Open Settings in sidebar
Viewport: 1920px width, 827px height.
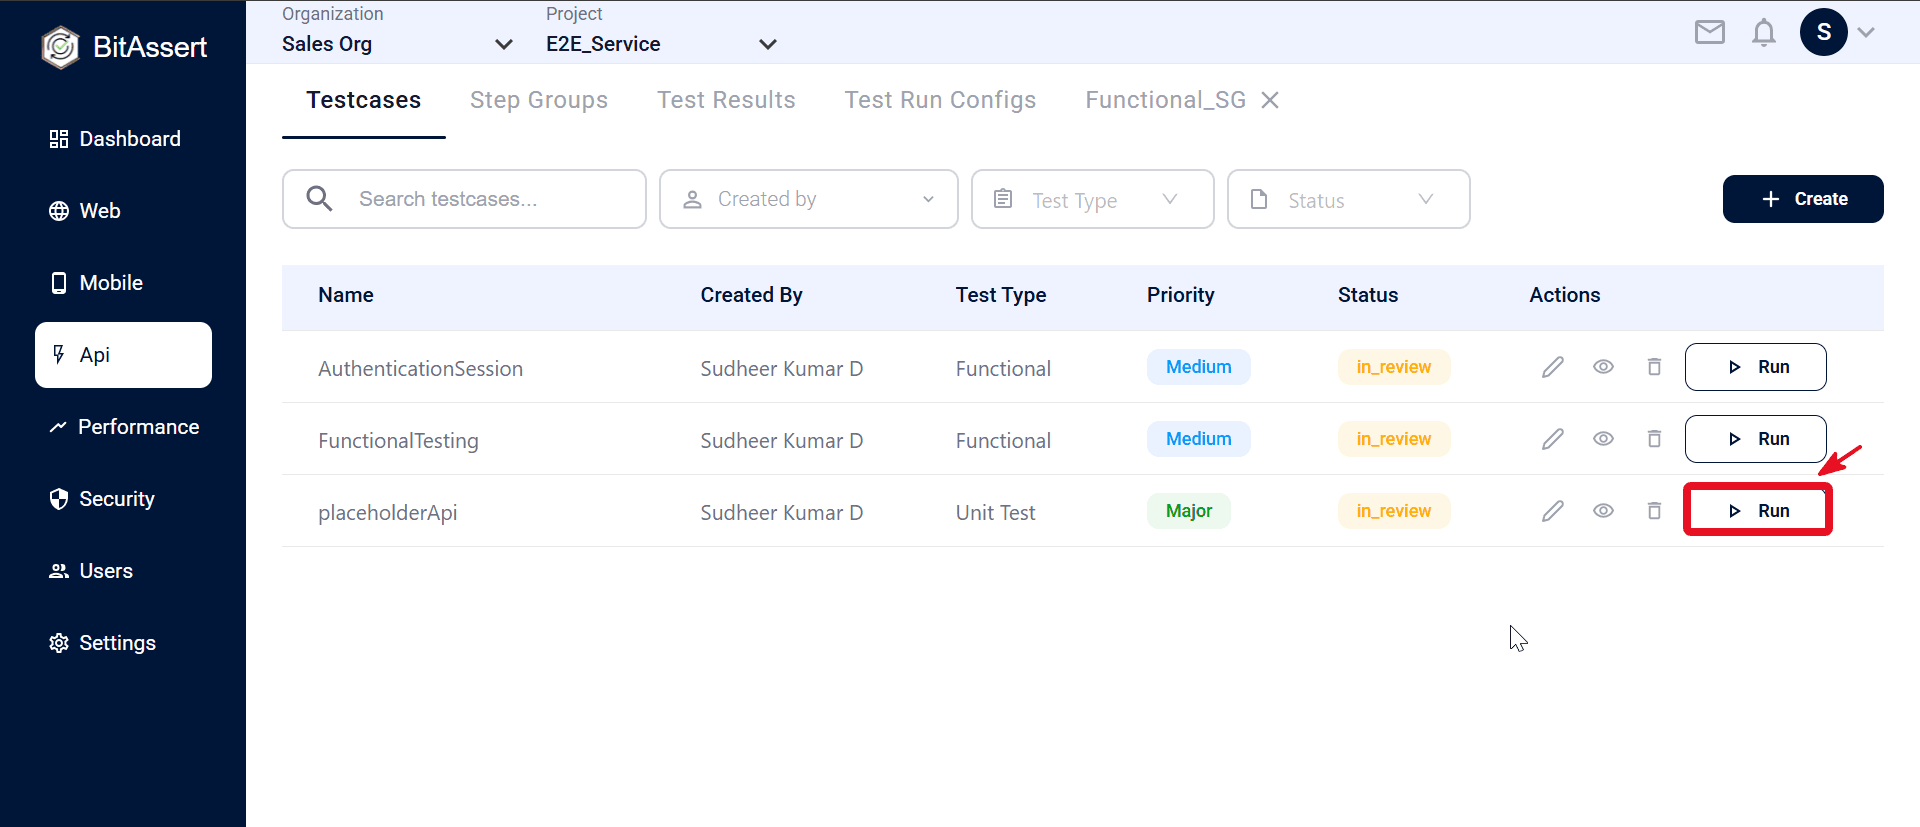pyautogui.click(x=123, y=643)
